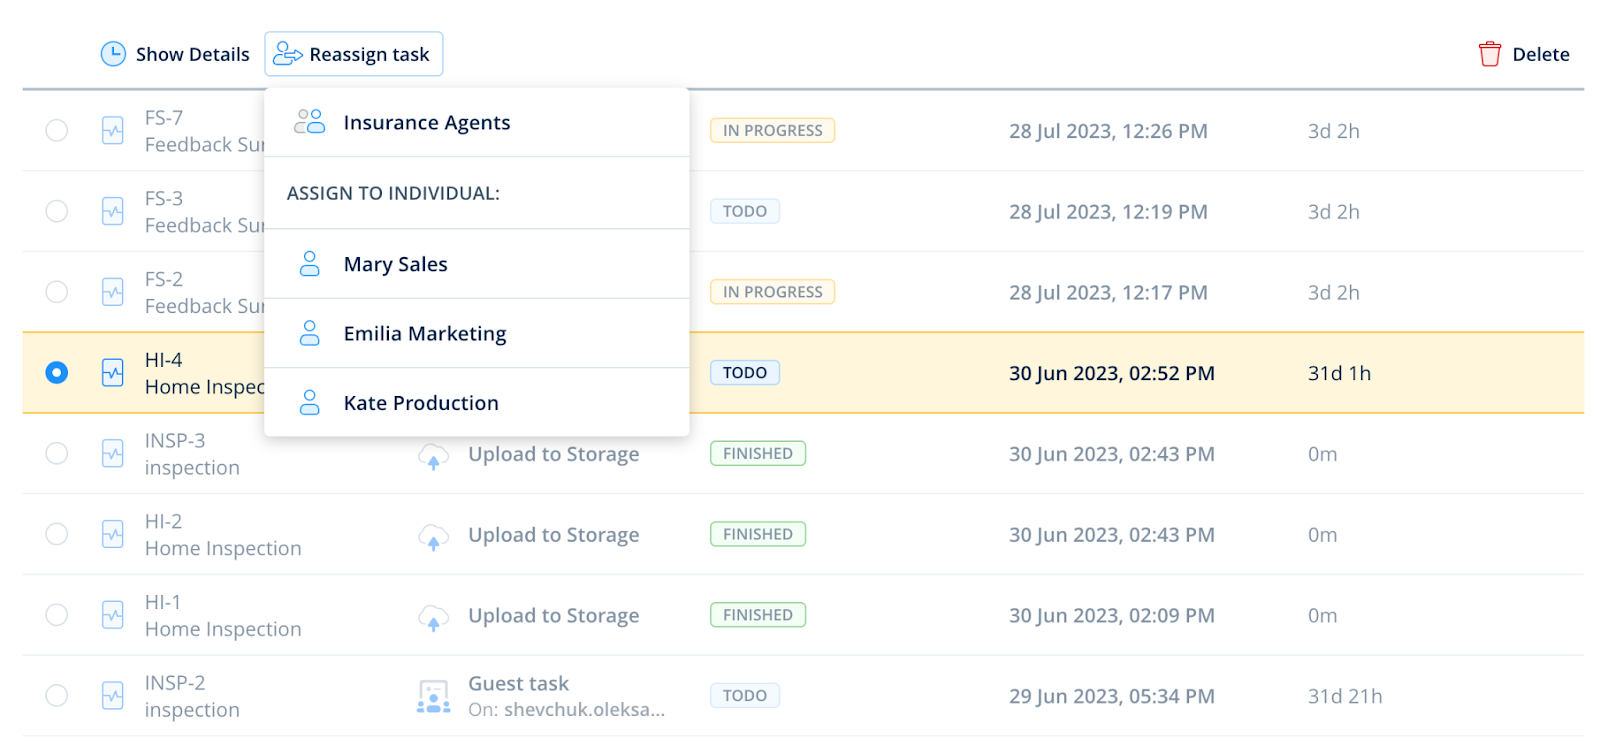The width and height of the screenshot is (1600, 741).
Task: Collapse the Reassign task dropdown
Action: pyautogui.click(x=354, y=54)
